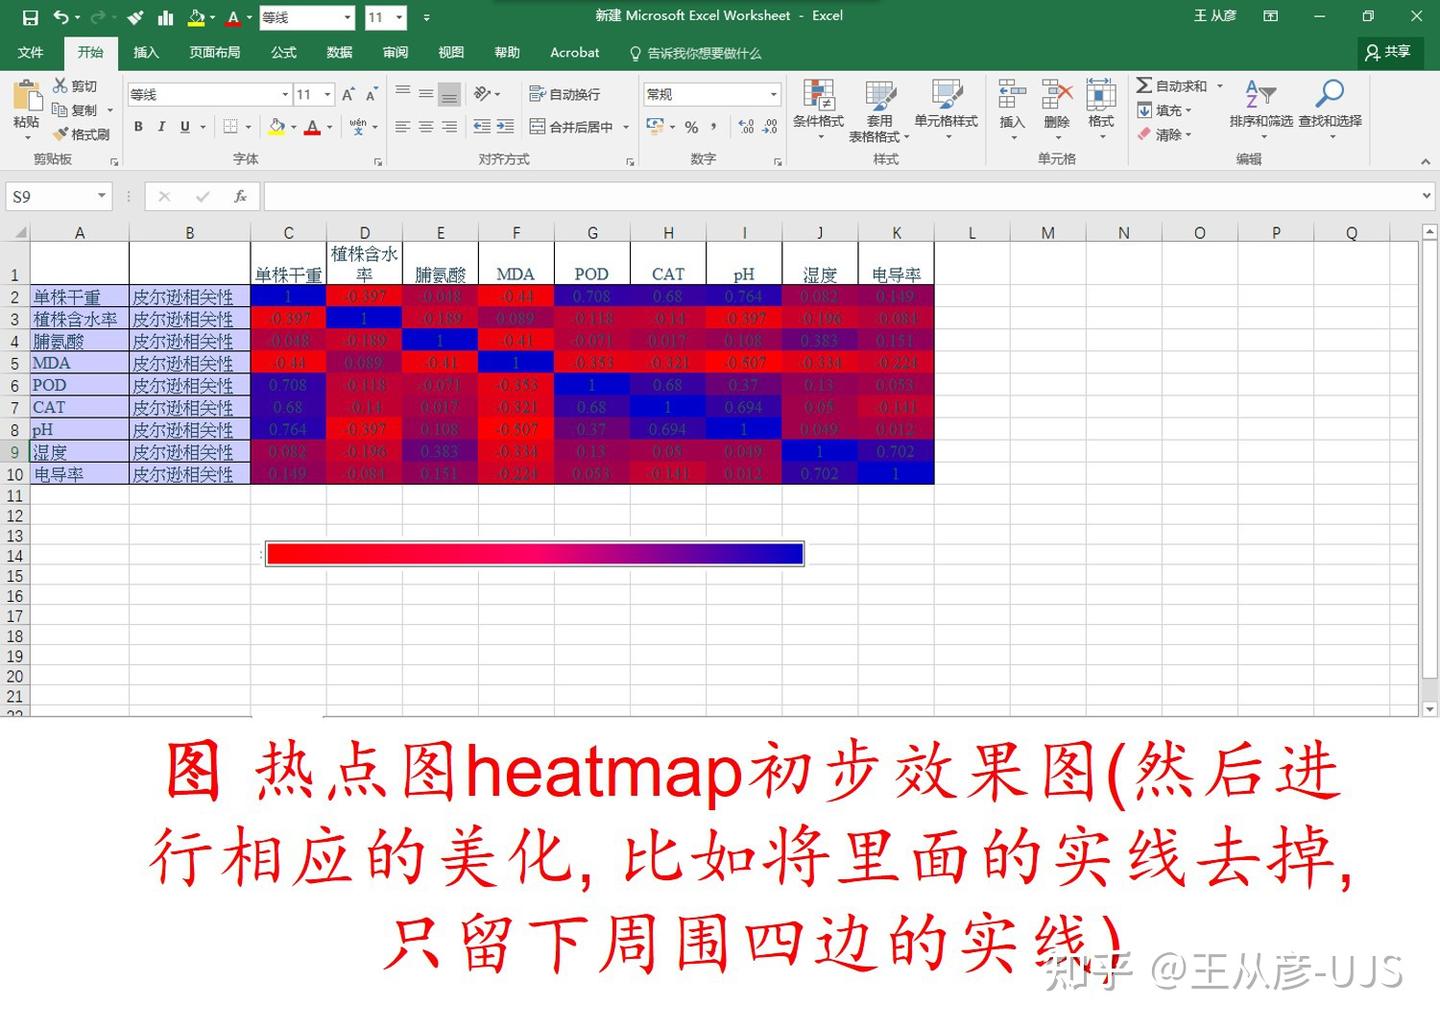The height and width of the screenshot is (1029, 1440).
Task: Click the 查找和选择 find and select icon
Action: coord(1330,105)
